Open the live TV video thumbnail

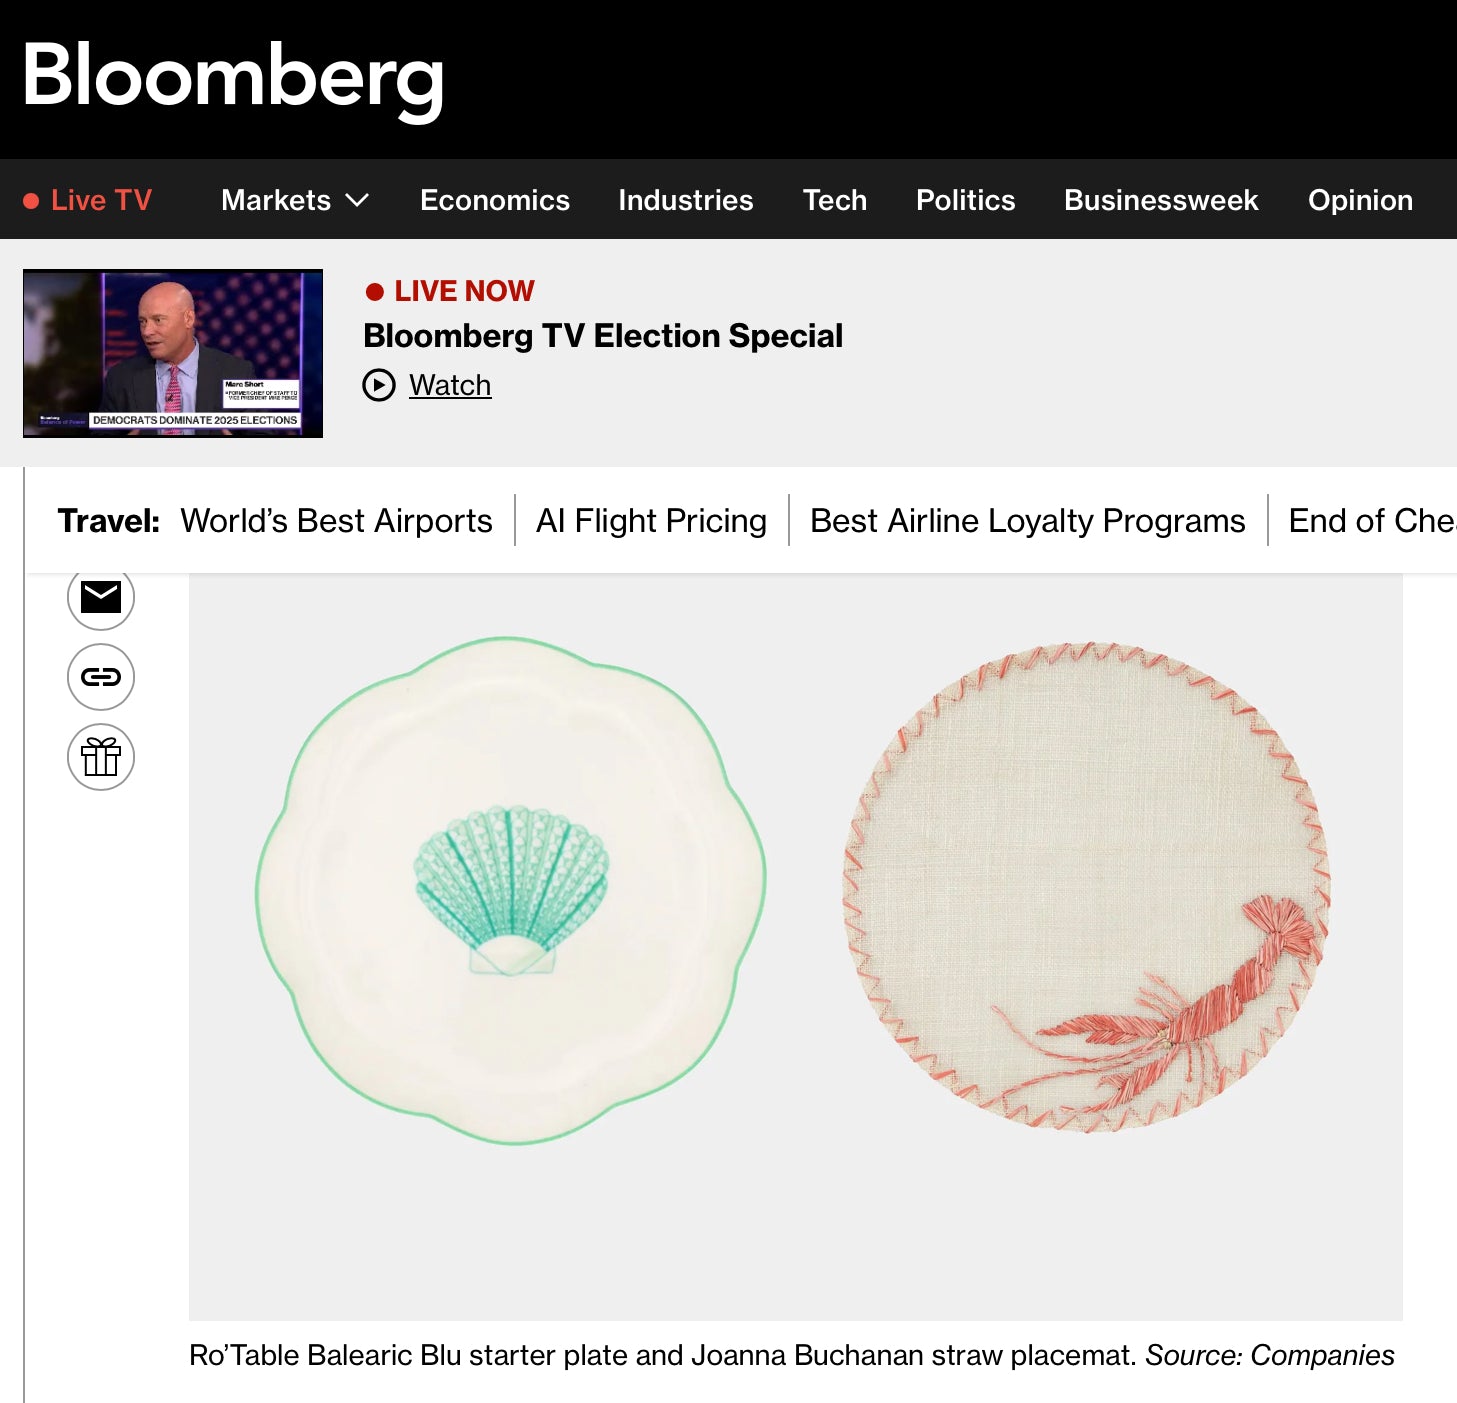(173, 353)
